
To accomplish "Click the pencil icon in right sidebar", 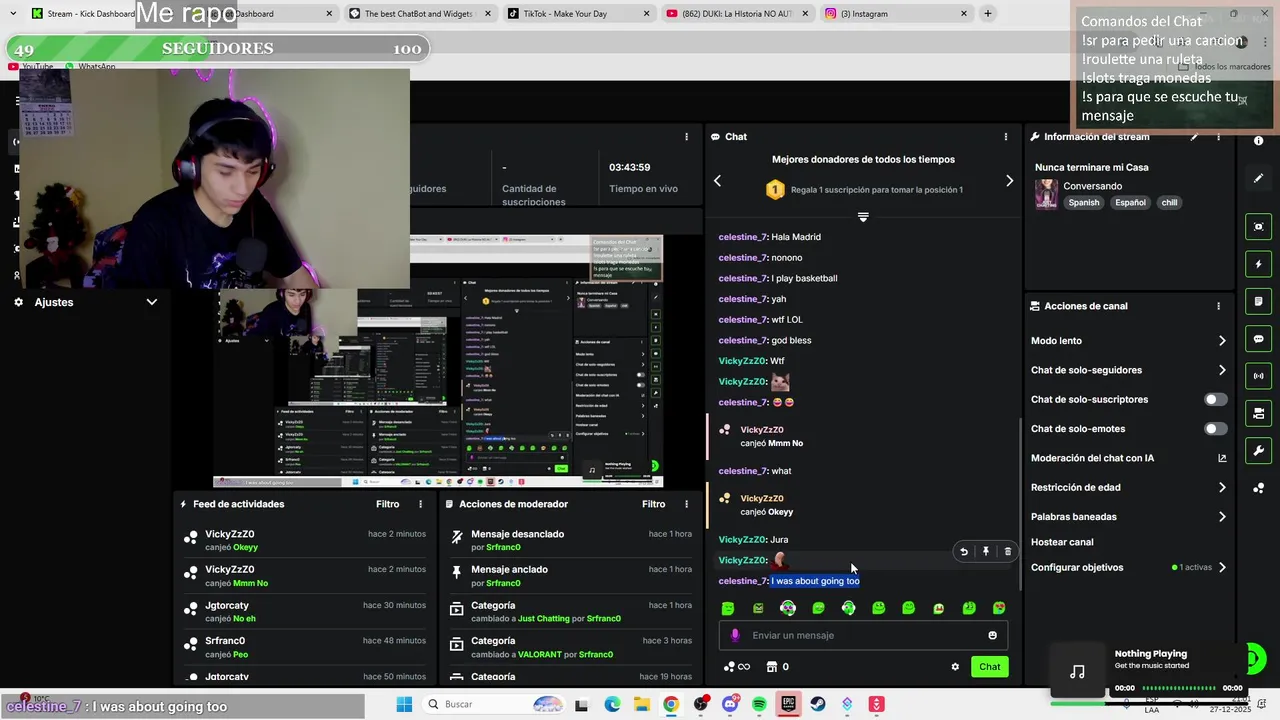I will (x=1258, y=178).
